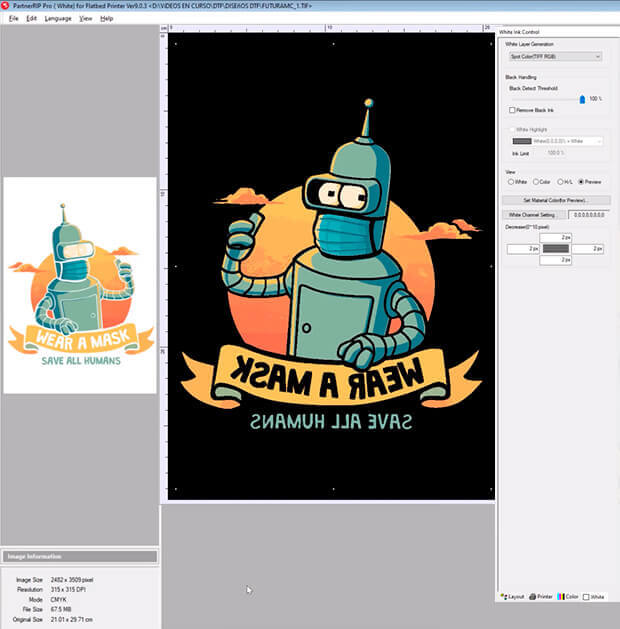Enable the Remove Black Ink checkbox

click(513, 110)
